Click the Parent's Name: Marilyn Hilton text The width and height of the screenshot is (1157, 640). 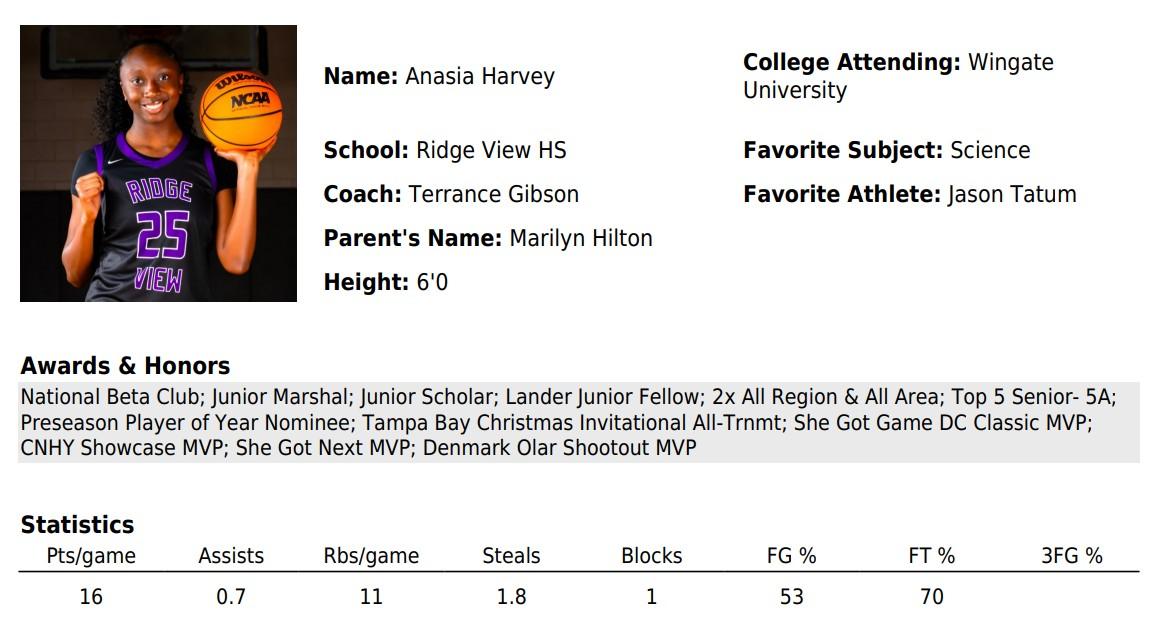(x=488, y=238)
